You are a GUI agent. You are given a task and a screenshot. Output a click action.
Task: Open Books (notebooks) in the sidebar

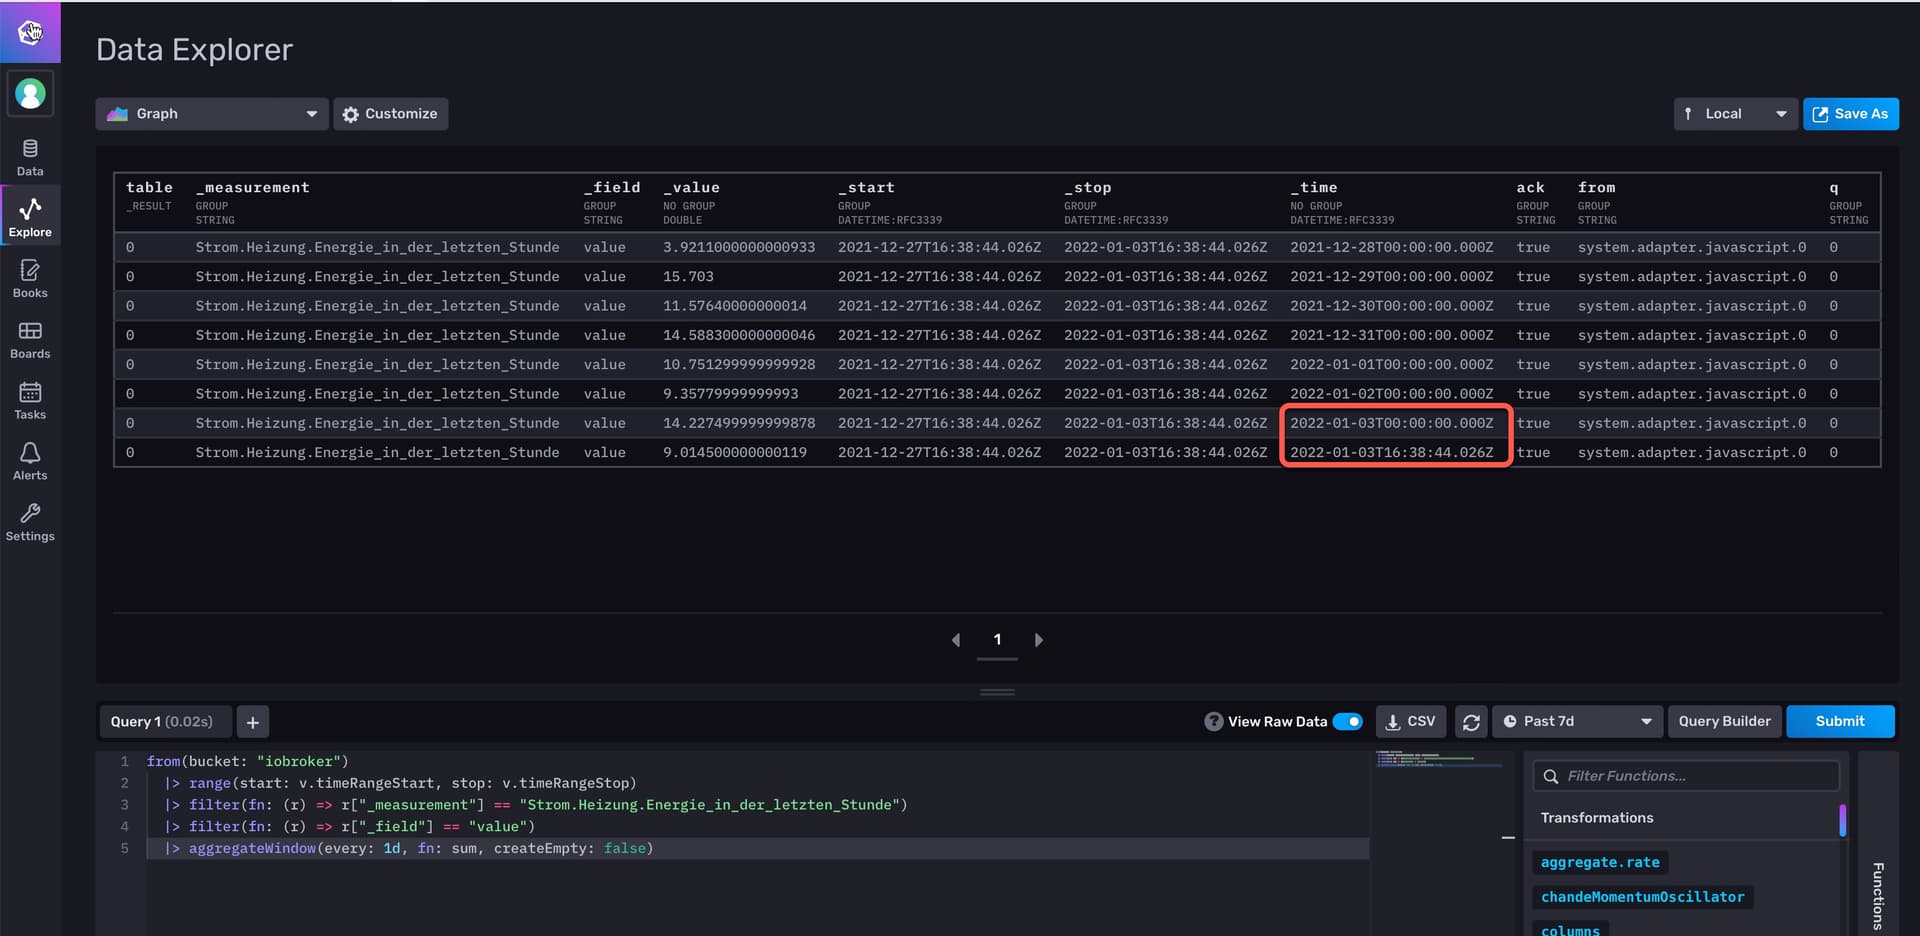pos(30,279)
